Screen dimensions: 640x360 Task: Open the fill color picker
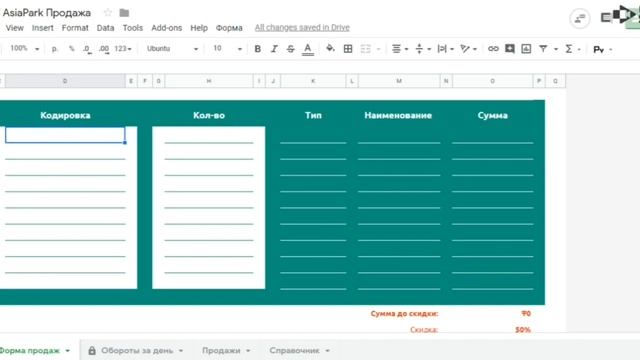pyautogui.click(x=330, y=49)
